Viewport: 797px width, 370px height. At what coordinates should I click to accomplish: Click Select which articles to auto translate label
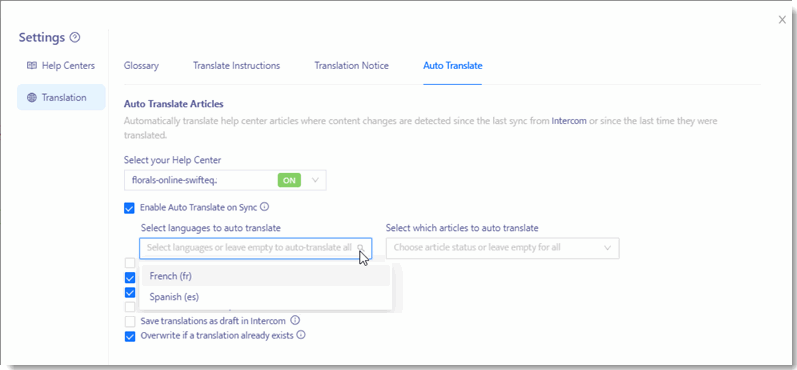[x=462, y=228]
